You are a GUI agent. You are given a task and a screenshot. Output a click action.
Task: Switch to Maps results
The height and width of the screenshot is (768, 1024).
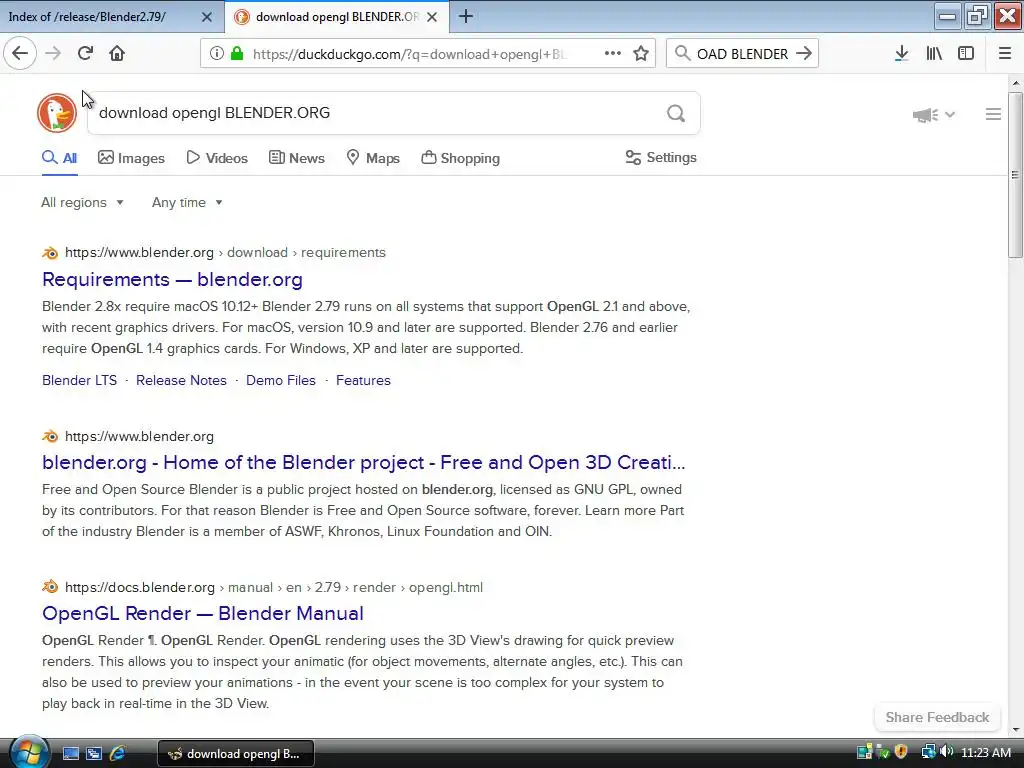(373, 158)
